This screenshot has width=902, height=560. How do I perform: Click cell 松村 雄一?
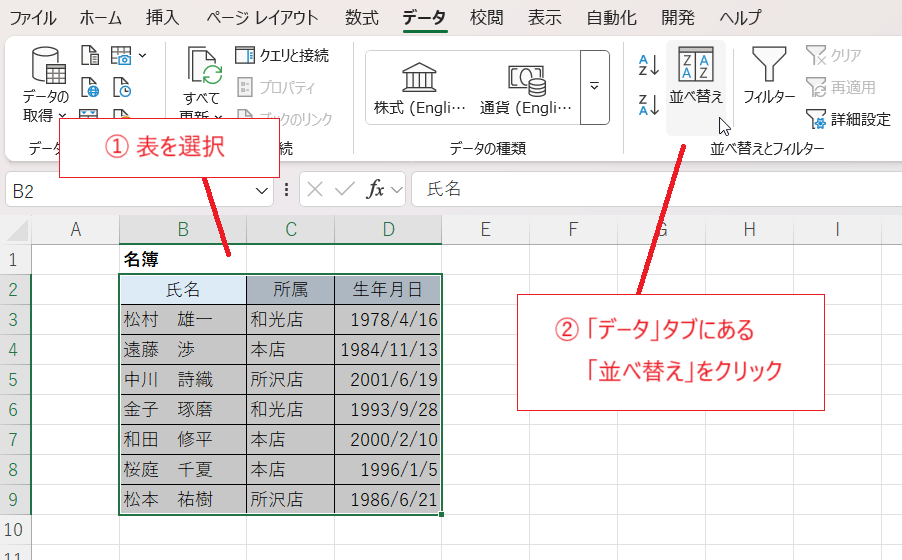[183, 319]
